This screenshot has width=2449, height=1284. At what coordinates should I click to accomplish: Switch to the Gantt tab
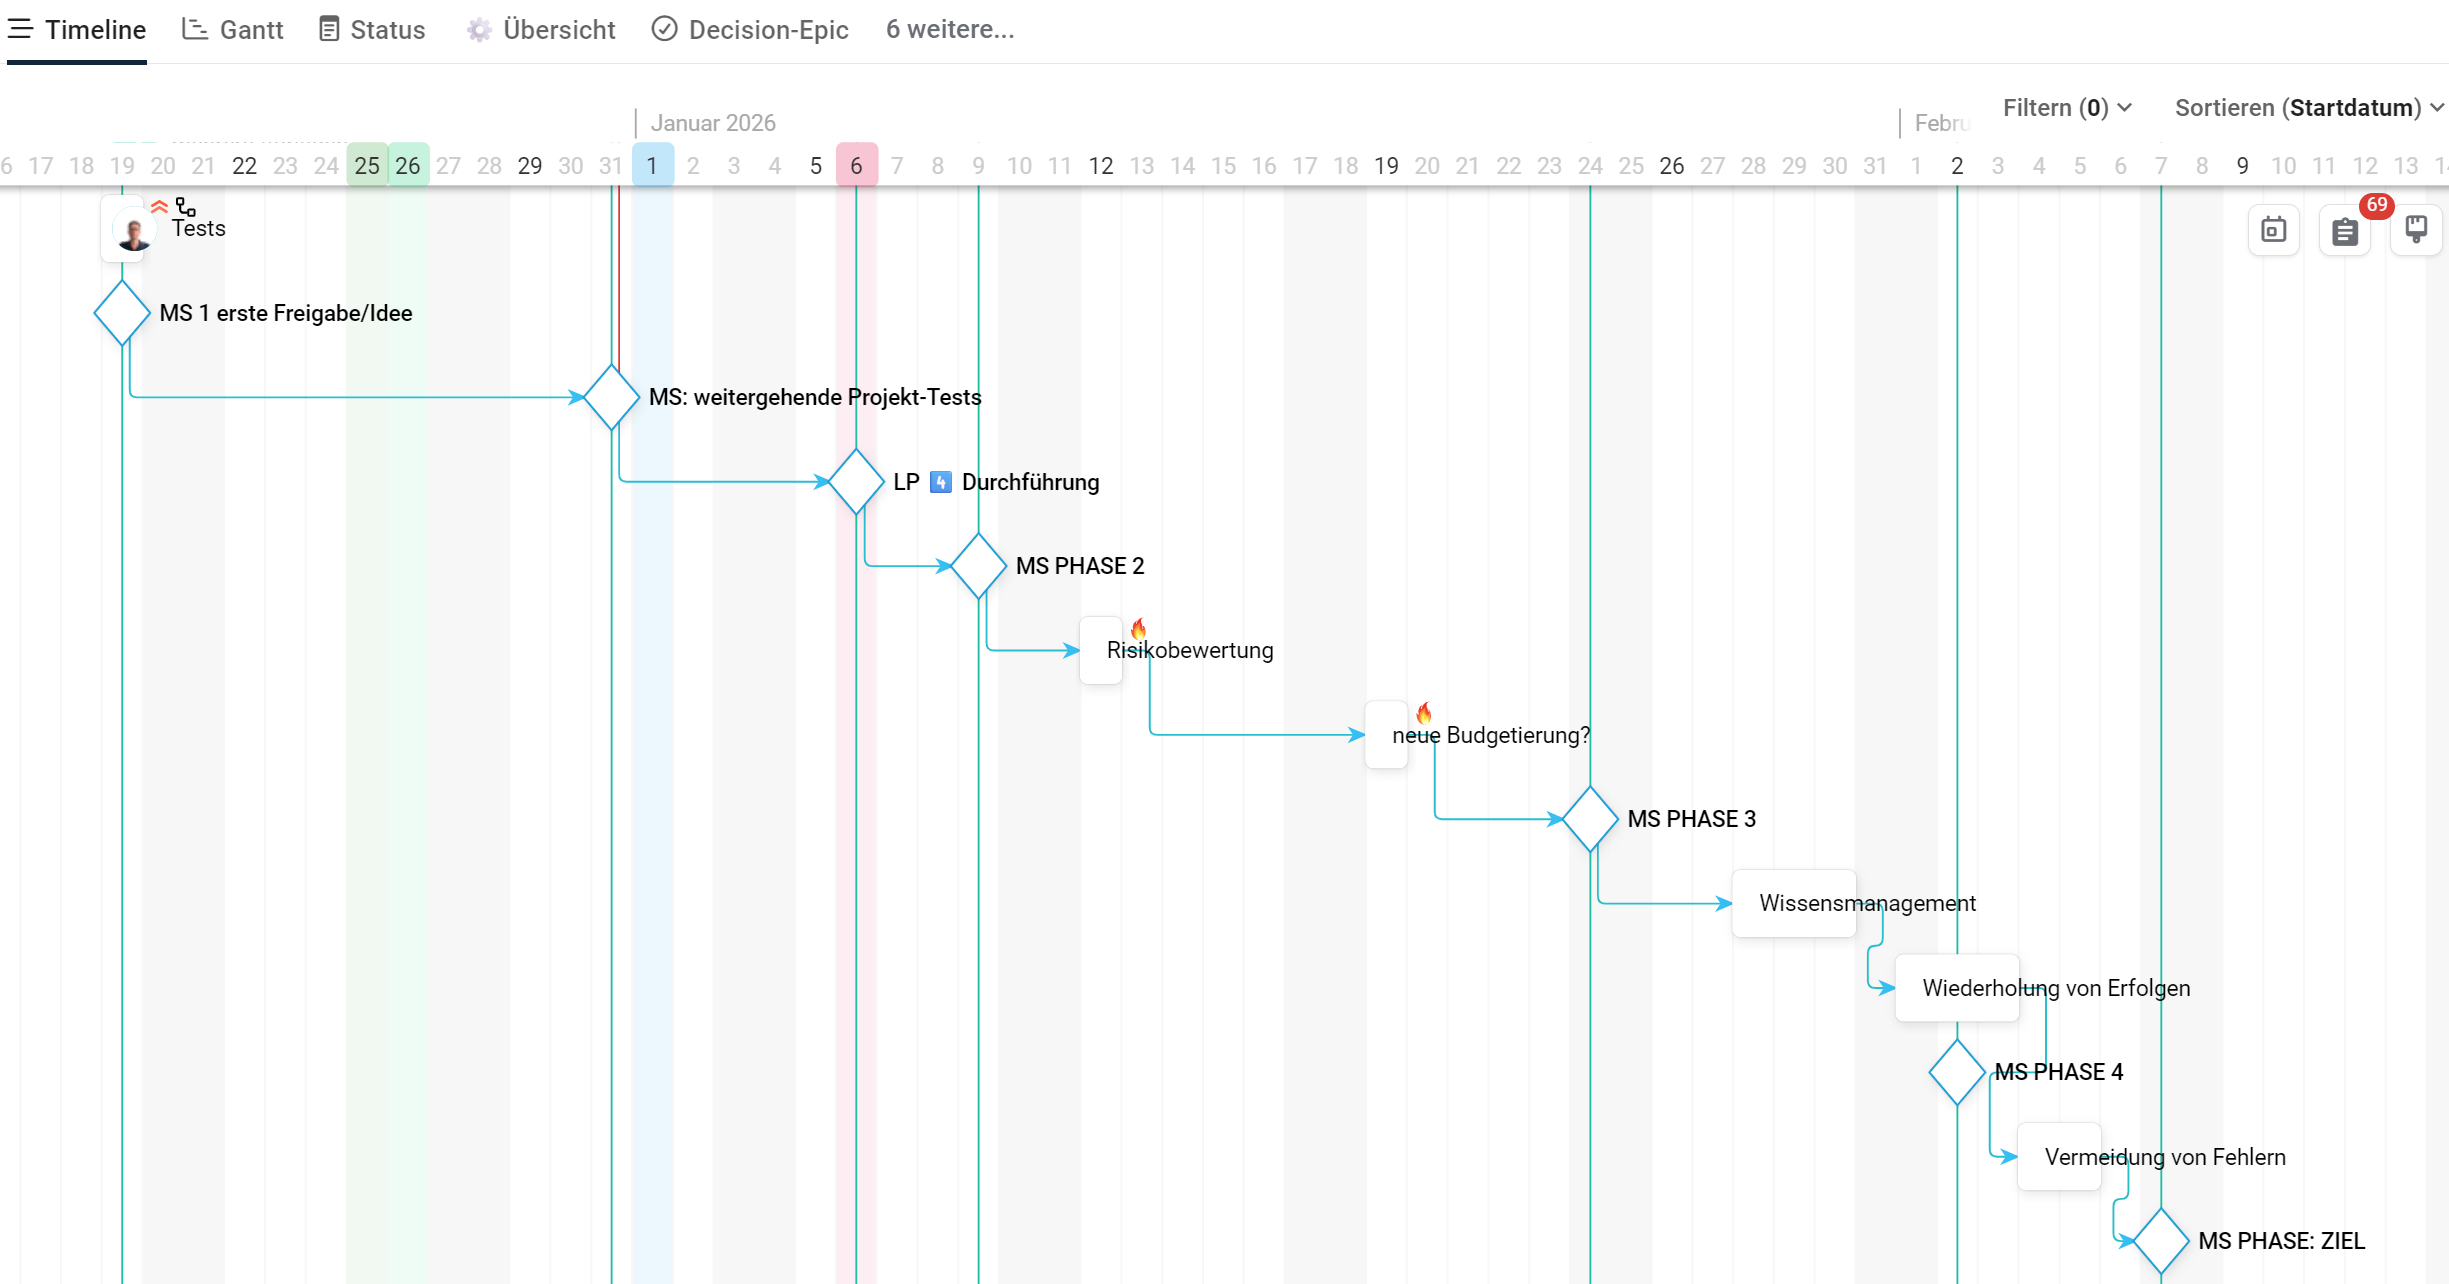tap(233, 30)
